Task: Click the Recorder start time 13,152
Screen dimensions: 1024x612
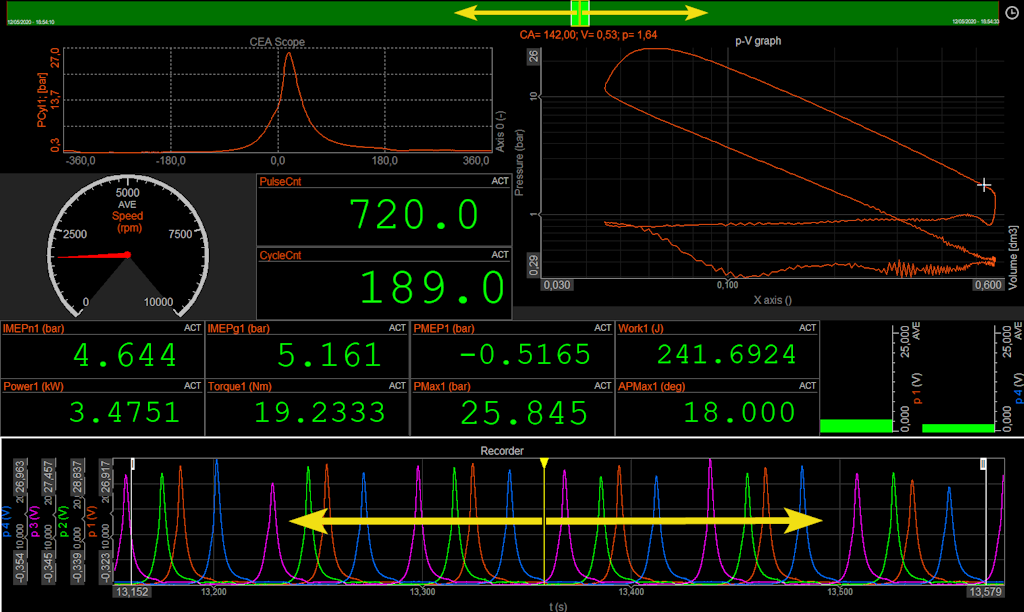Action: (x=132, y=592)
